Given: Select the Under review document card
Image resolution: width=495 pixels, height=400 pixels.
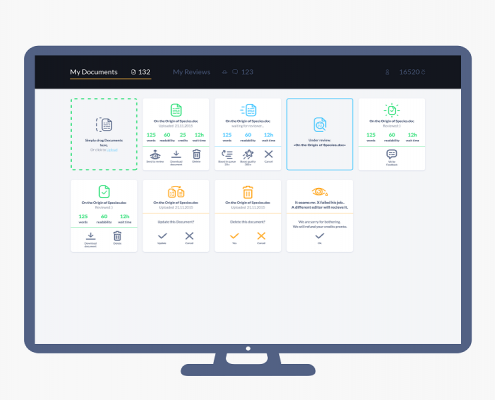Looking at the screenshot, I should click(x=320, y=134).
